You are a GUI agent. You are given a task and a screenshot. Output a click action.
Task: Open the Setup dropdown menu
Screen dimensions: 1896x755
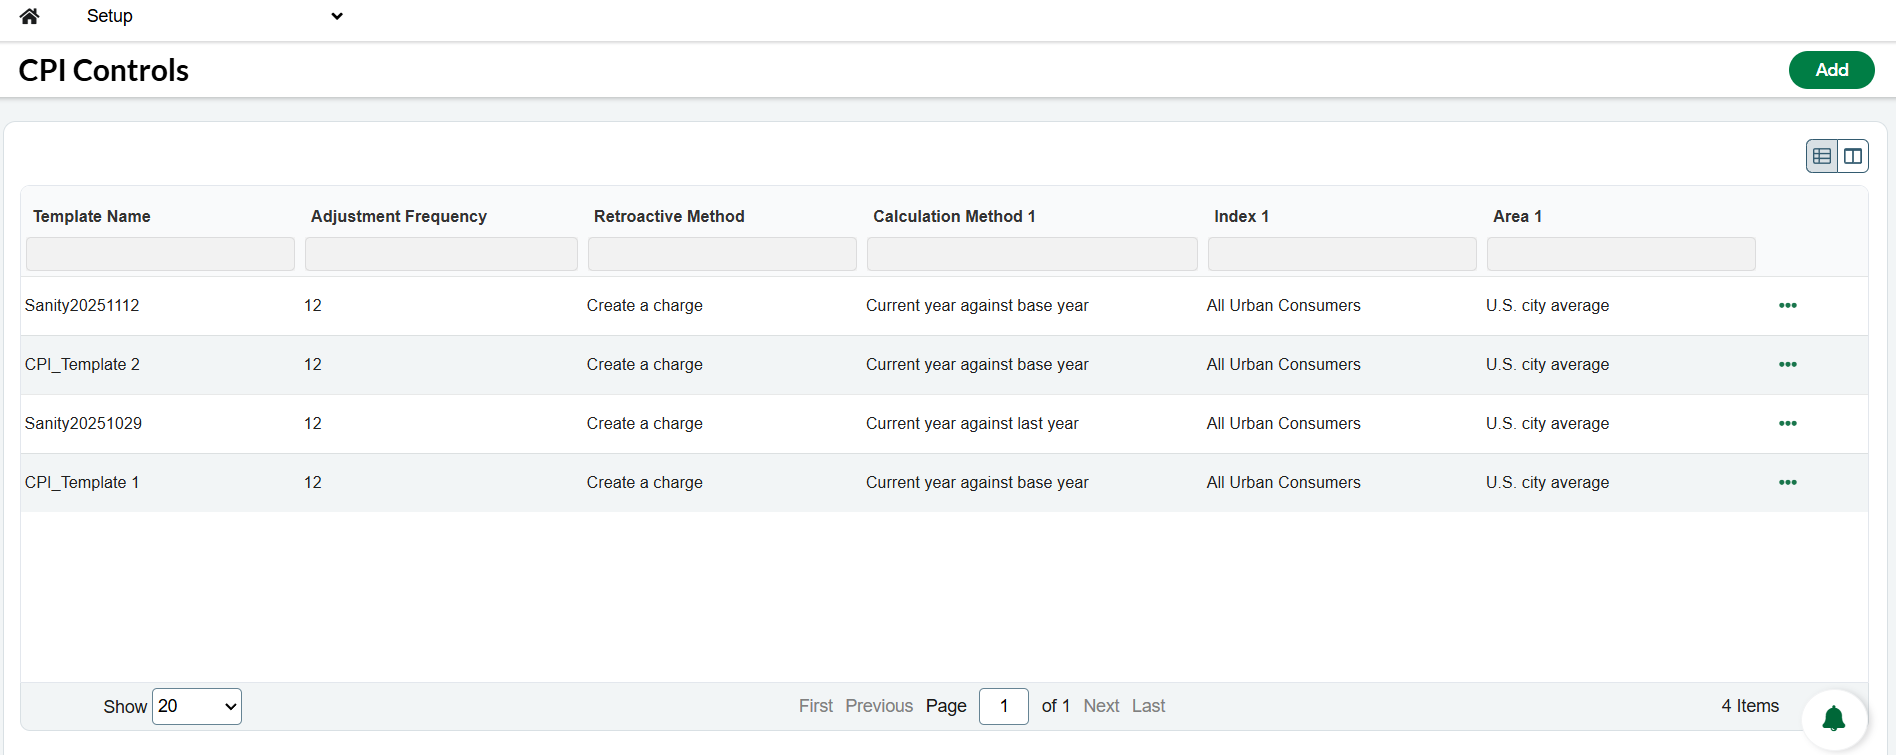pos(214,16)
